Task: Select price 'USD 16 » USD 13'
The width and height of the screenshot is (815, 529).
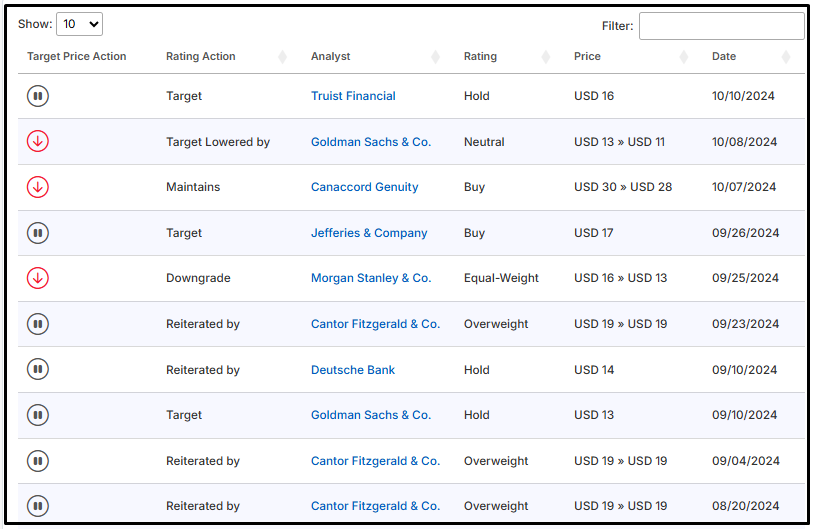Action: tap(620, 278)
